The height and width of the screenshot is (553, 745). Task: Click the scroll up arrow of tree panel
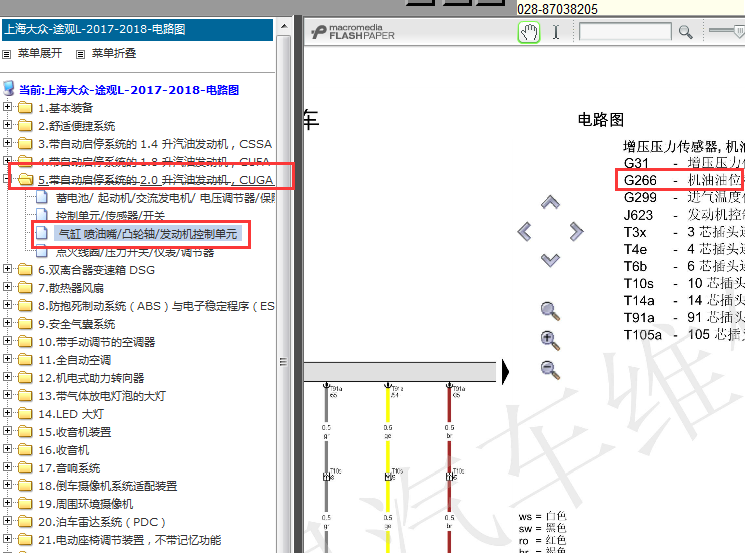tap(284, 26)
